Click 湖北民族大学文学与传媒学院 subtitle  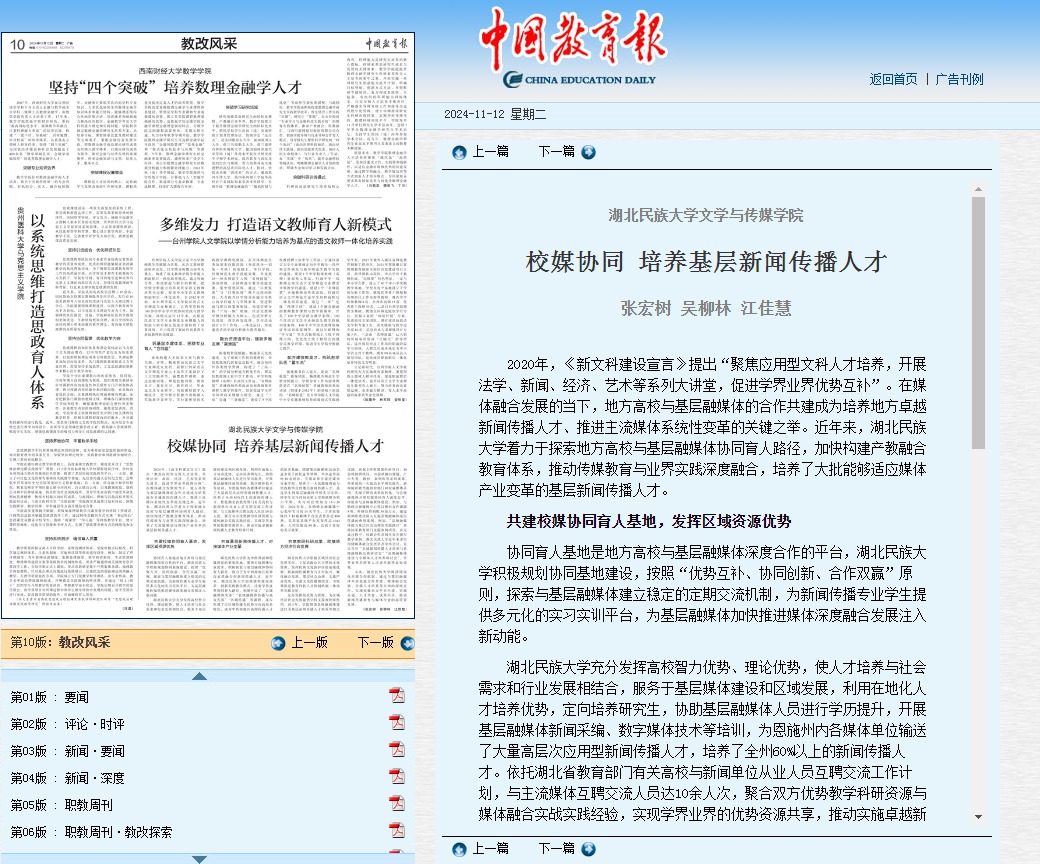pos(706,215)
